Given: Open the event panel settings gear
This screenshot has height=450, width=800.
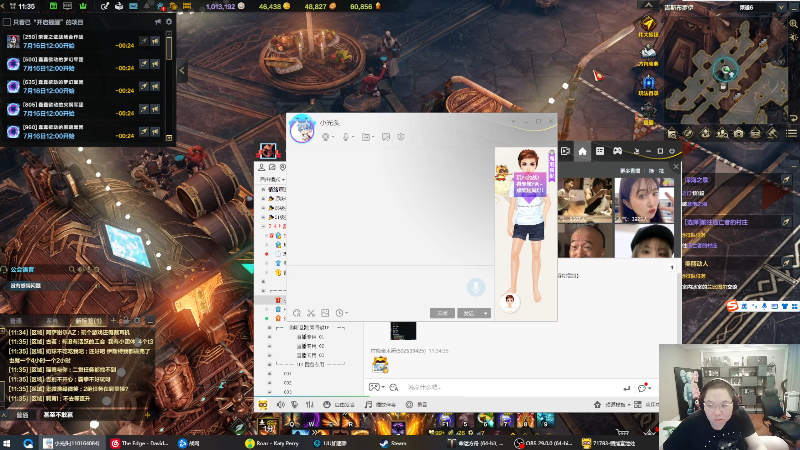Looking at the screenshot, I should [169, 22].
